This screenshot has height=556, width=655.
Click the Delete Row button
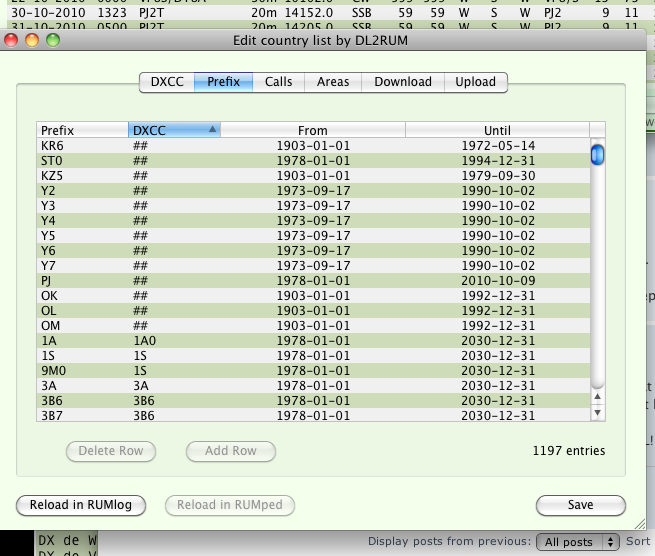(x=110, y=451)
